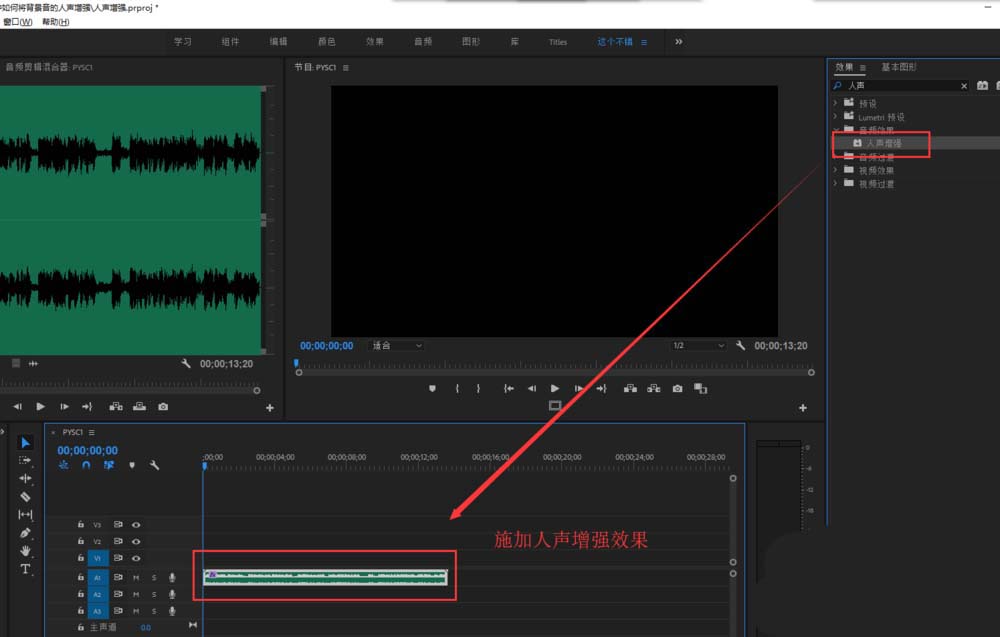Viewport: 1000px width, 637px height.
Task: Click Overwrite in the Source monitor
Action: pyautogui.click(x=139, y=406)
